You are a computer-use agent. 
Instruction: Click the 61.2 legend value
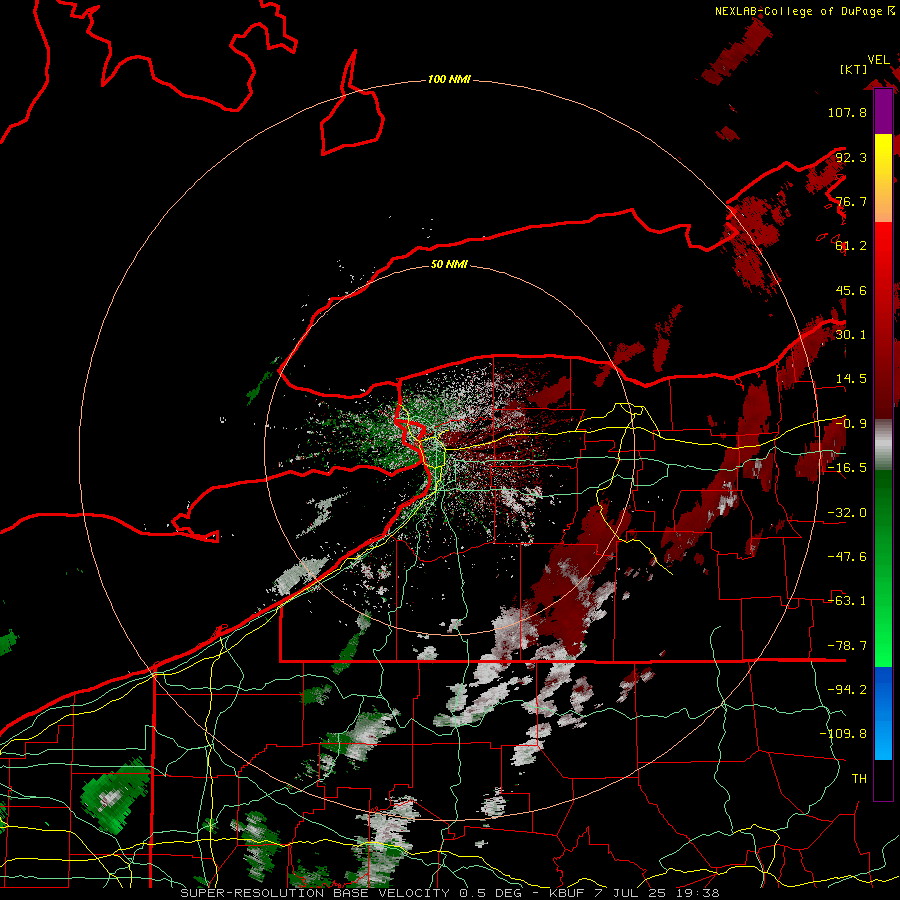tap(851, 246)
